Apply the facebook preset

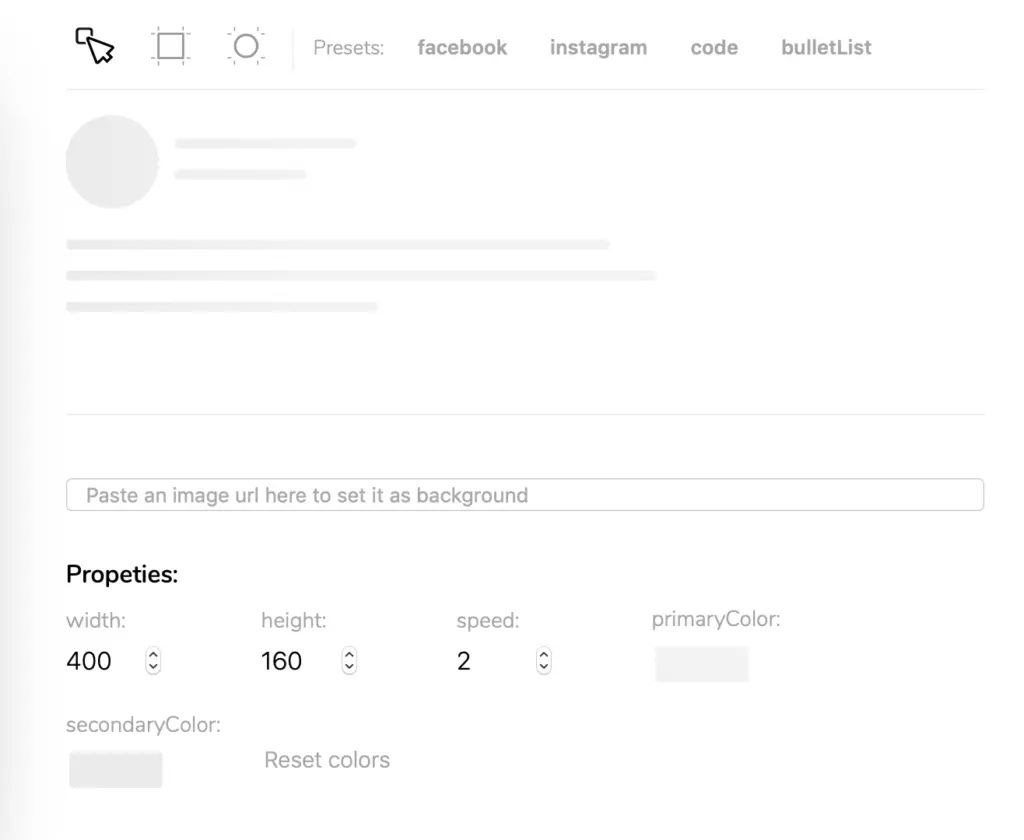click(x=462, y=47)
